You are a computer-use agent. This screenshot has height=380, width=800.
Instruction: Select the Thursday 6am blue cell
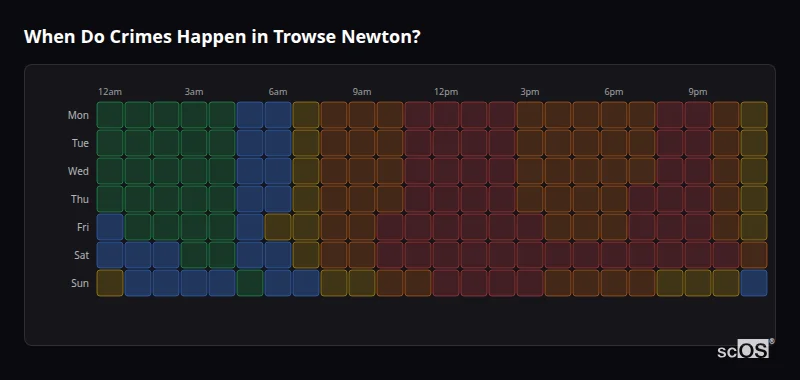click(x=278, y=199)
